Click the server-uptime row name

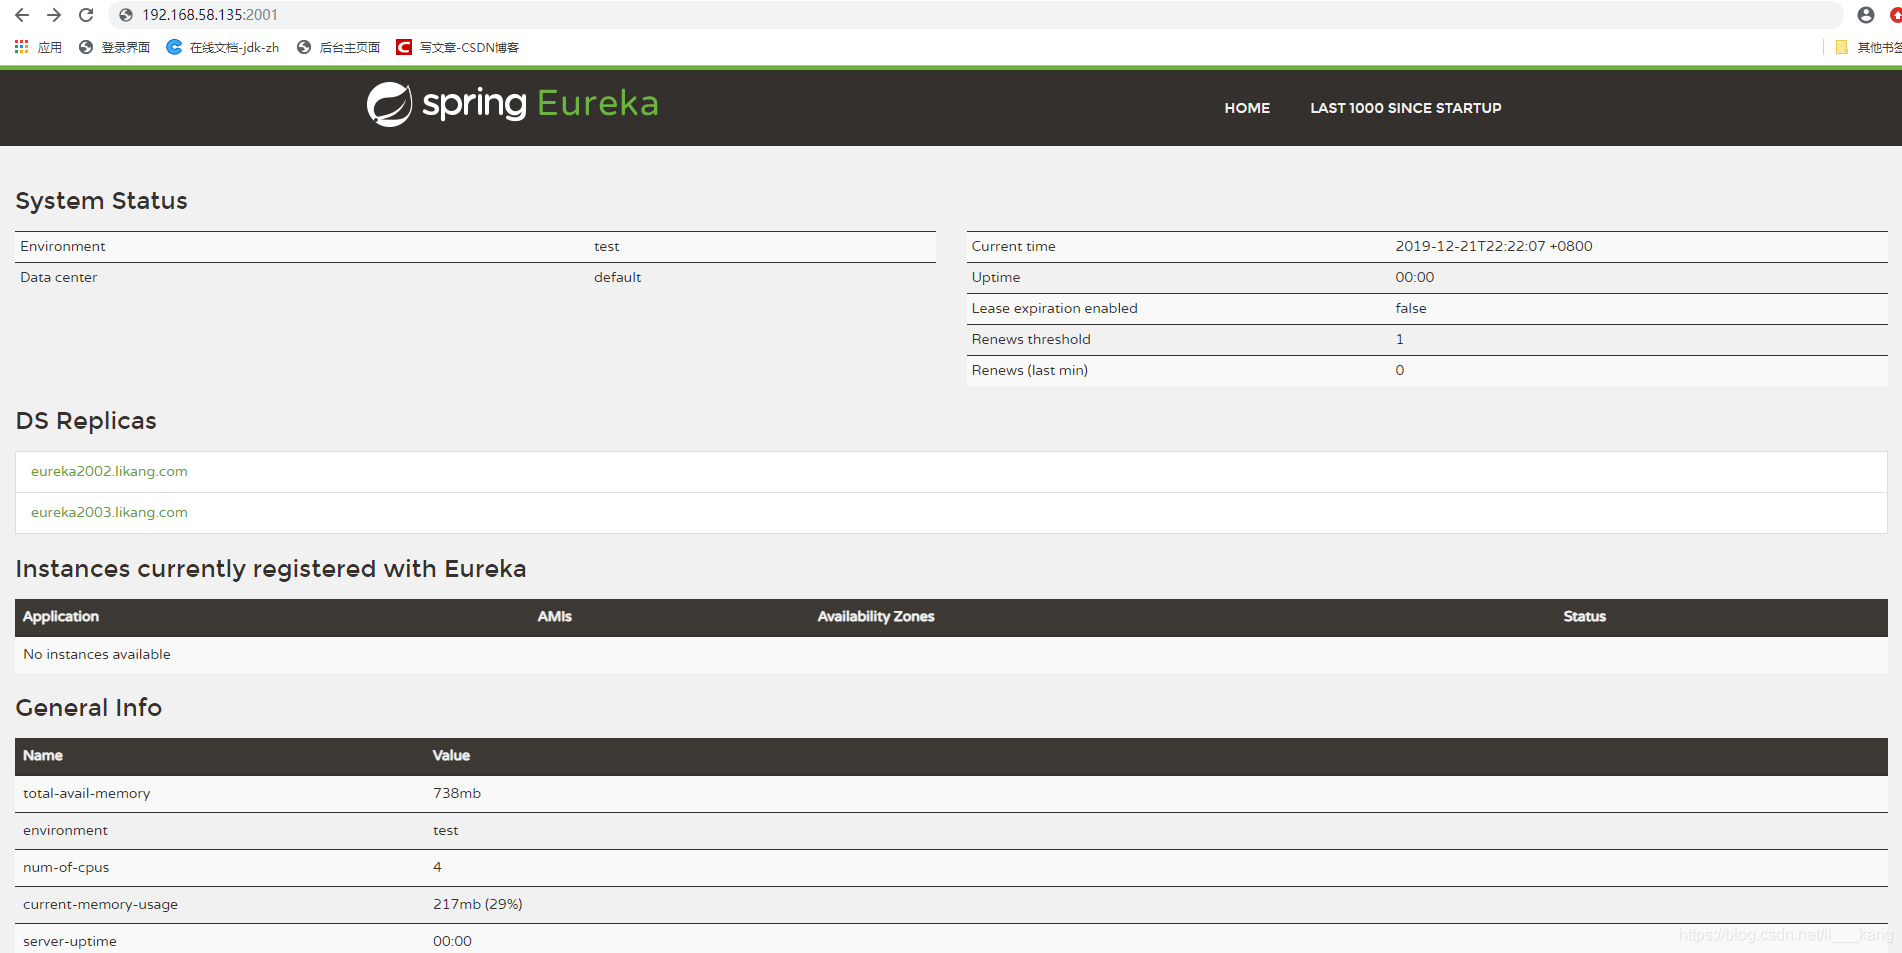pyautogui.click(x=70, y=941)
